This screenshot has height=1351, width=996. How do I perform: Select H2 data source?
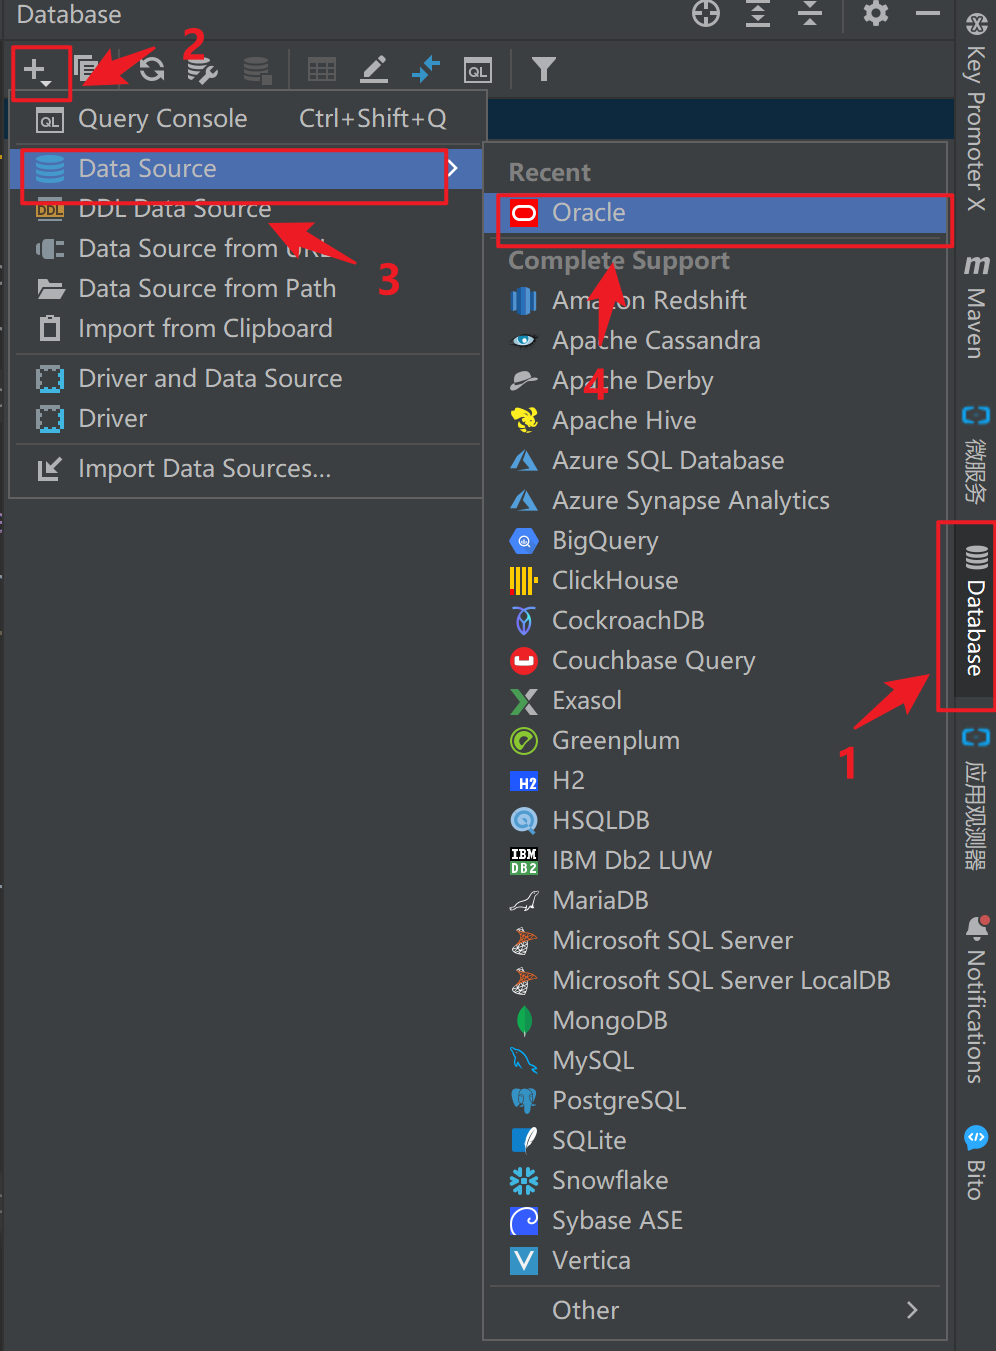click(x=715, y=781)
